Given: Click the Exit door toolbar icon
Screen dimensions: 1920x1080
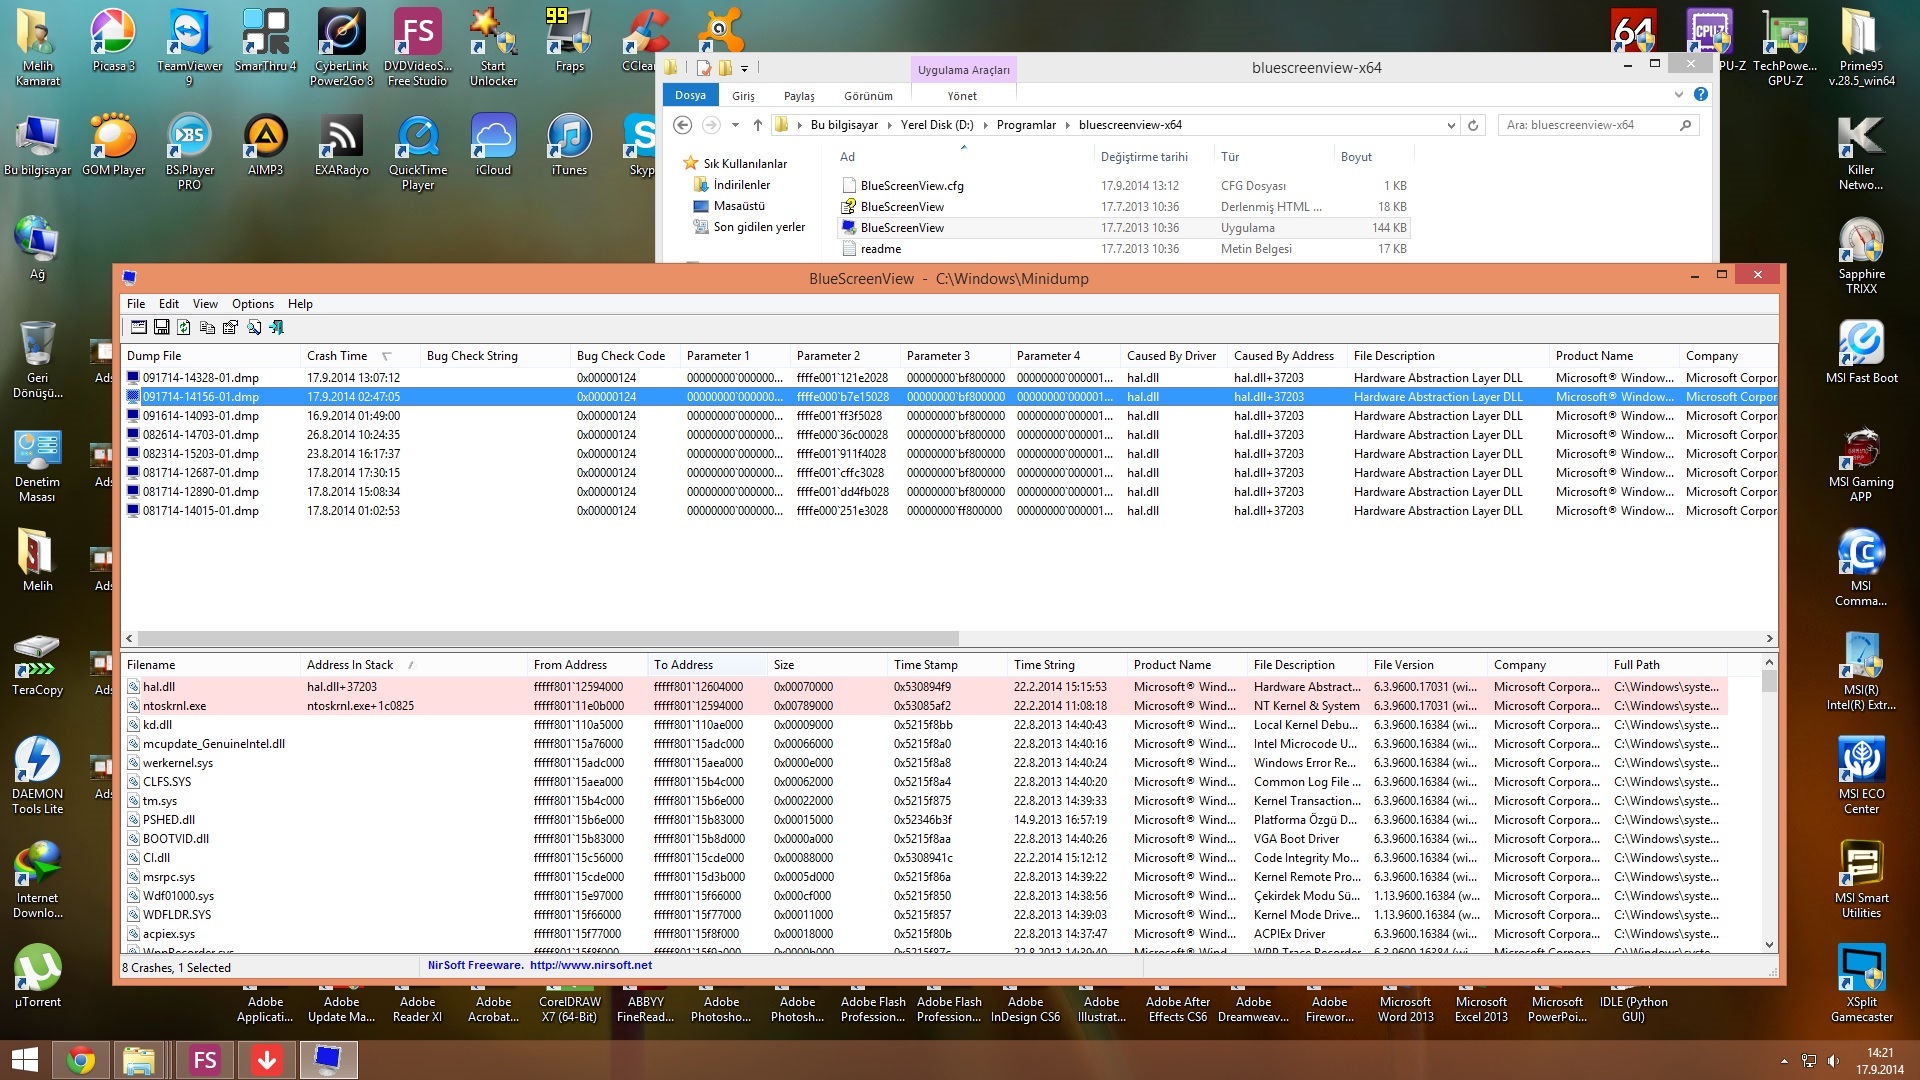Looking at the screenshot, I should coord(277,328).
